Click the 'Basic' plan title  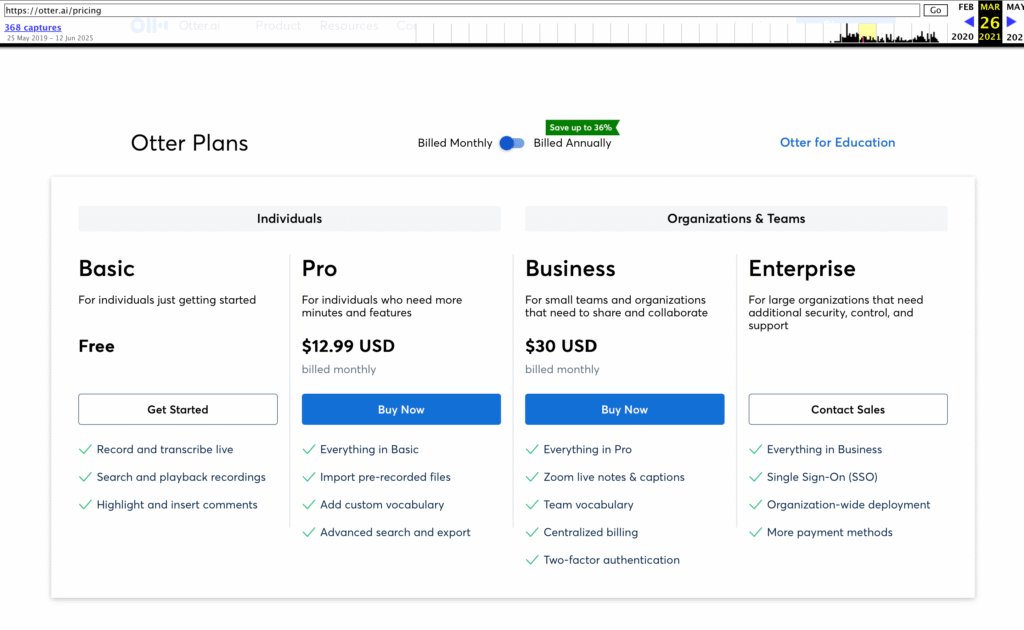click(x=106, y=268)
